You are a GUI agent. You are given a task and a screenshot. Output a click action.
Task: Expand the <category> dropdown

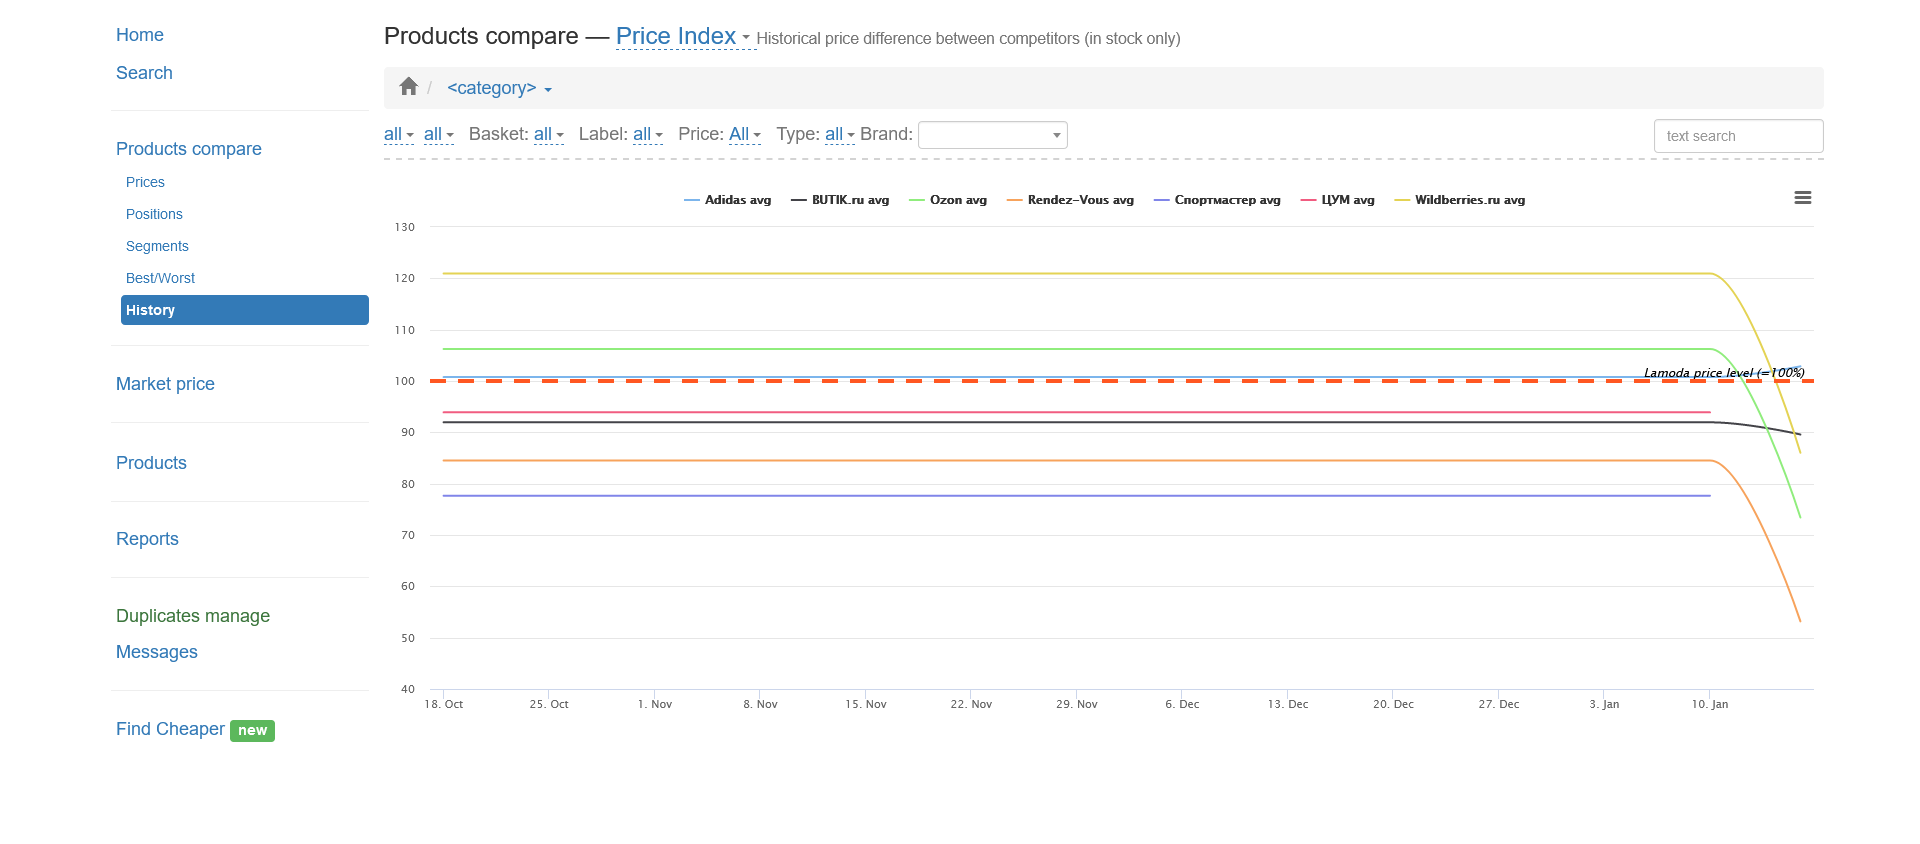point(499,88)
